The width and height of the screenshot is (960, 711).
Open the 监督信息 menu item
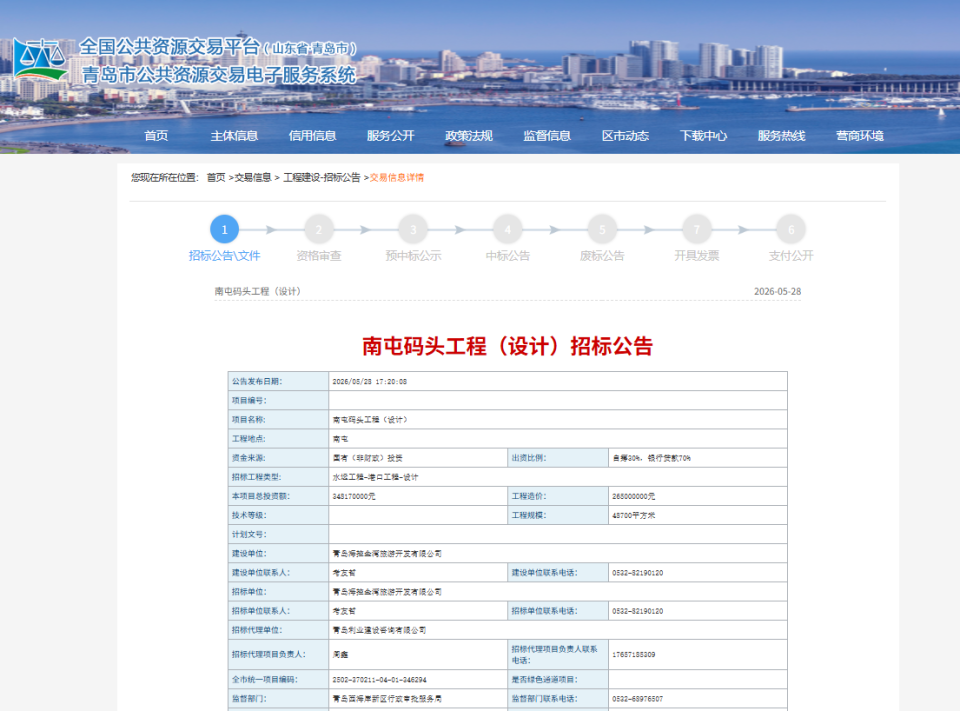click(547, 136)
